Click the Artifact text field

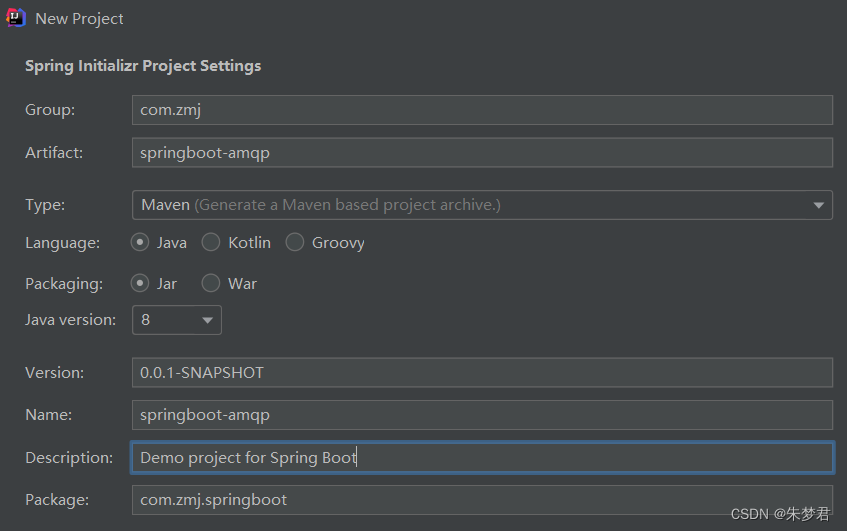pos(482,152)
